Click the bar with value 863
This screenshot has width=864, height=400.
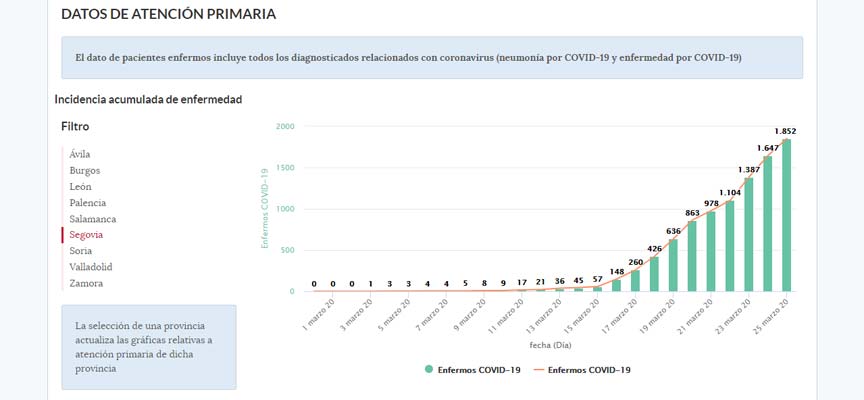coord(691,256)
